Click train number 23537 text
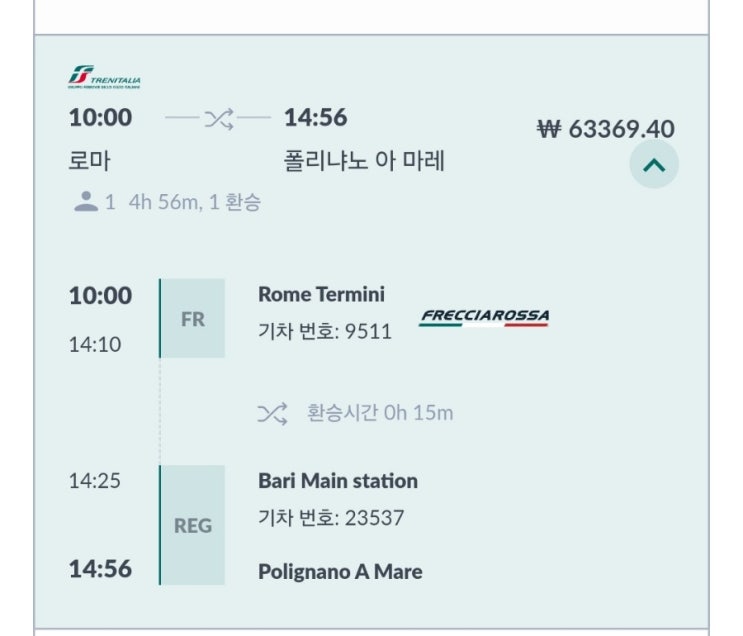This screenshot has width=743, height=636. pyautogui.click(x=331, y=518)
